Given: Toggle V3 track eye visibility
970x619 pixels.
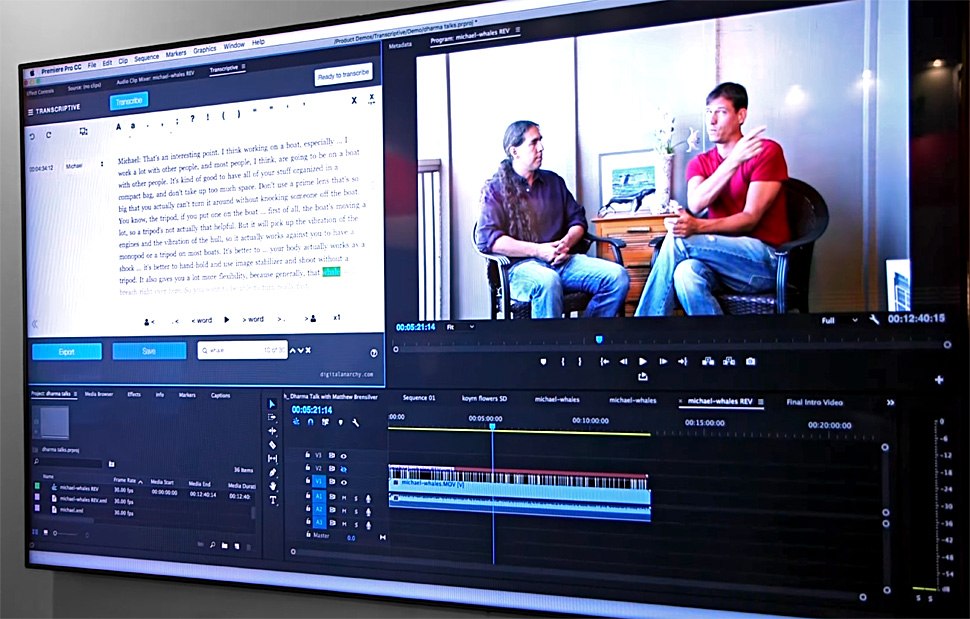Looking at the screenshot, I should pyautogui.click(x=343, y=456).
